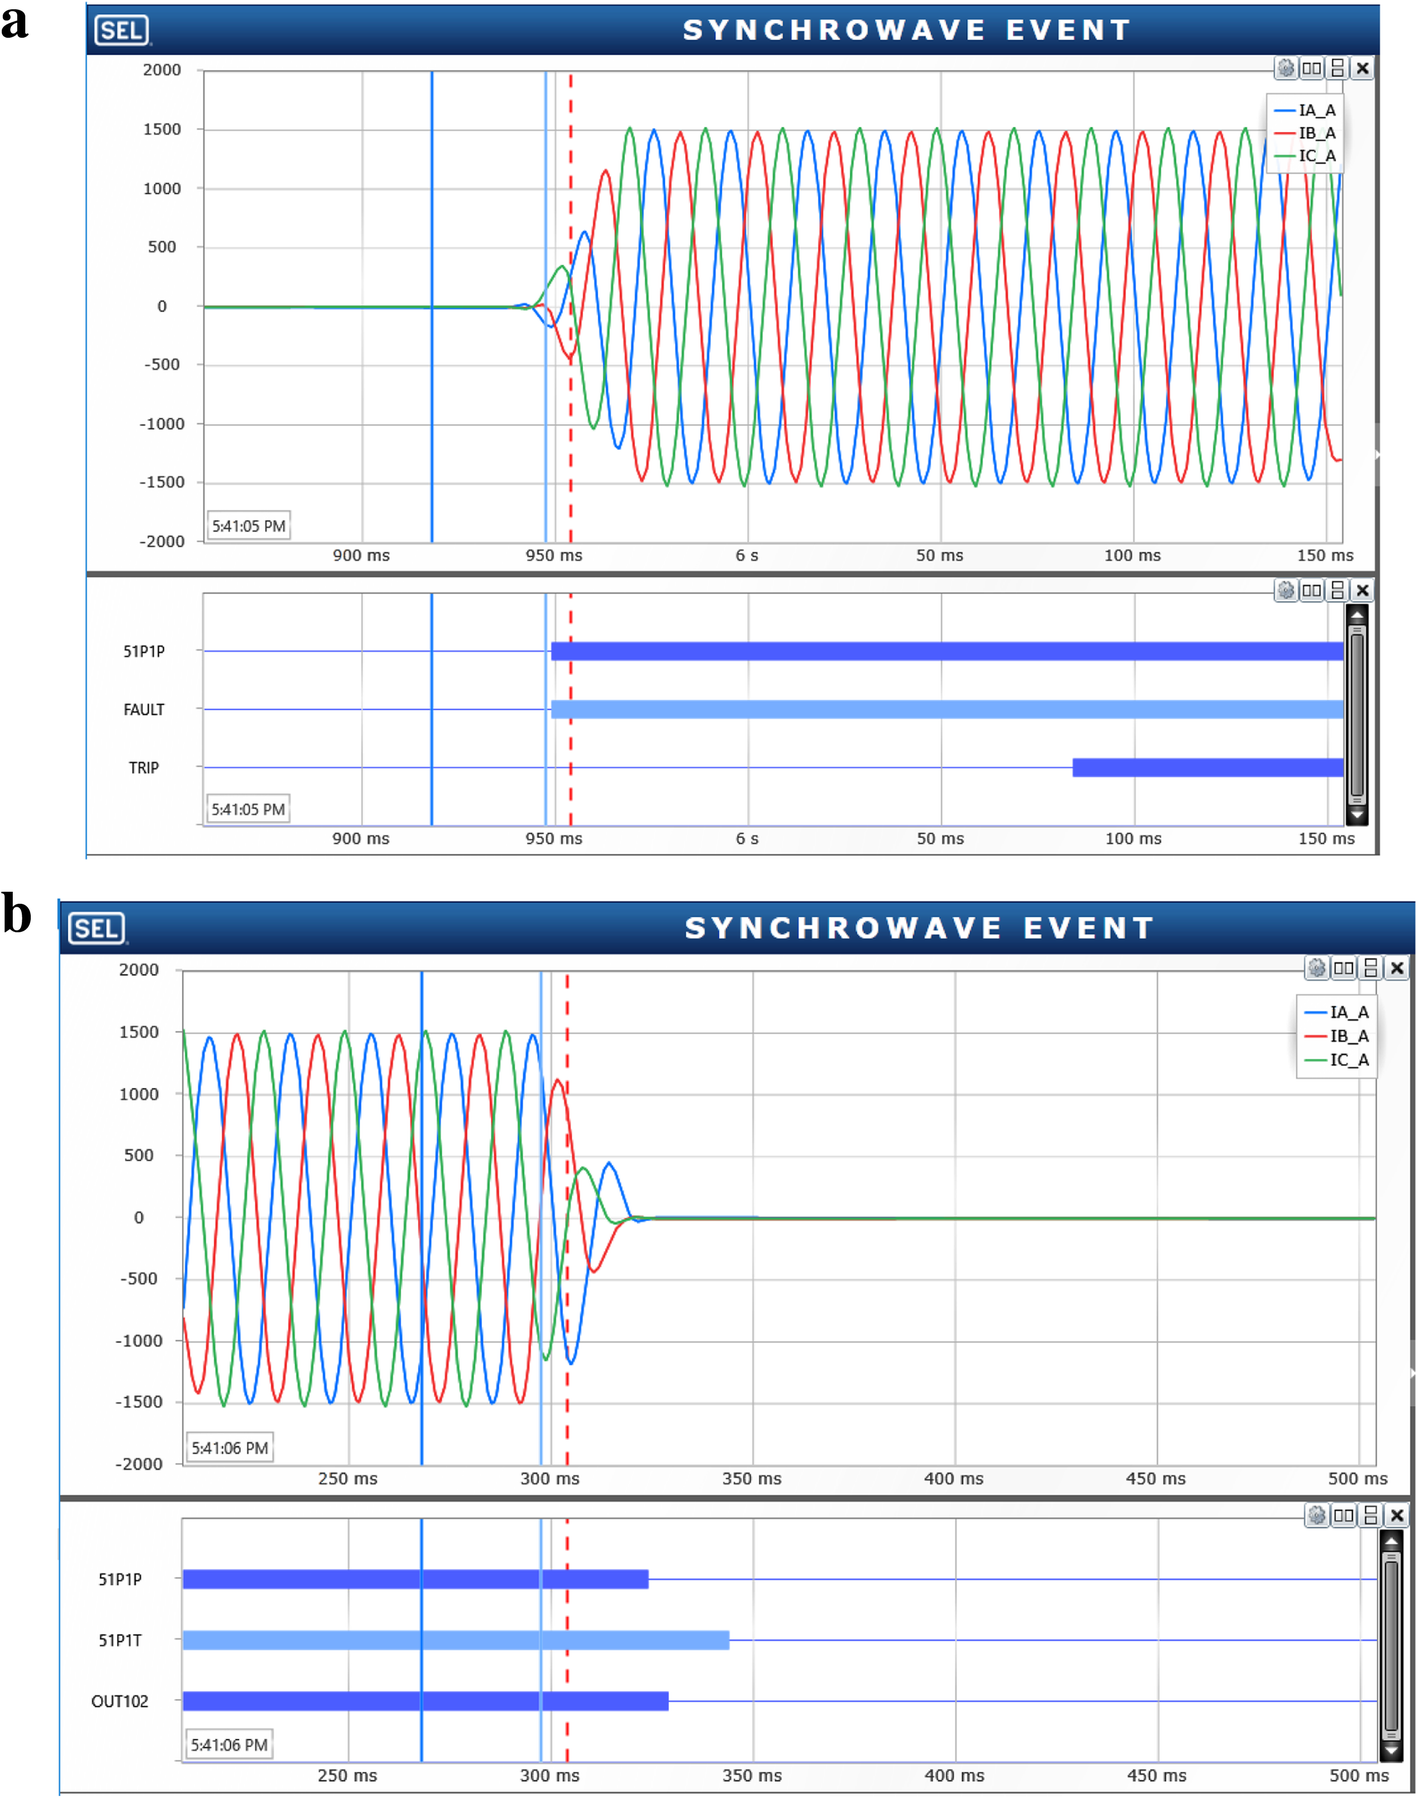Click the 51P1T signal label in panel b
1418x1798 pixels.
coord(120,1640)
